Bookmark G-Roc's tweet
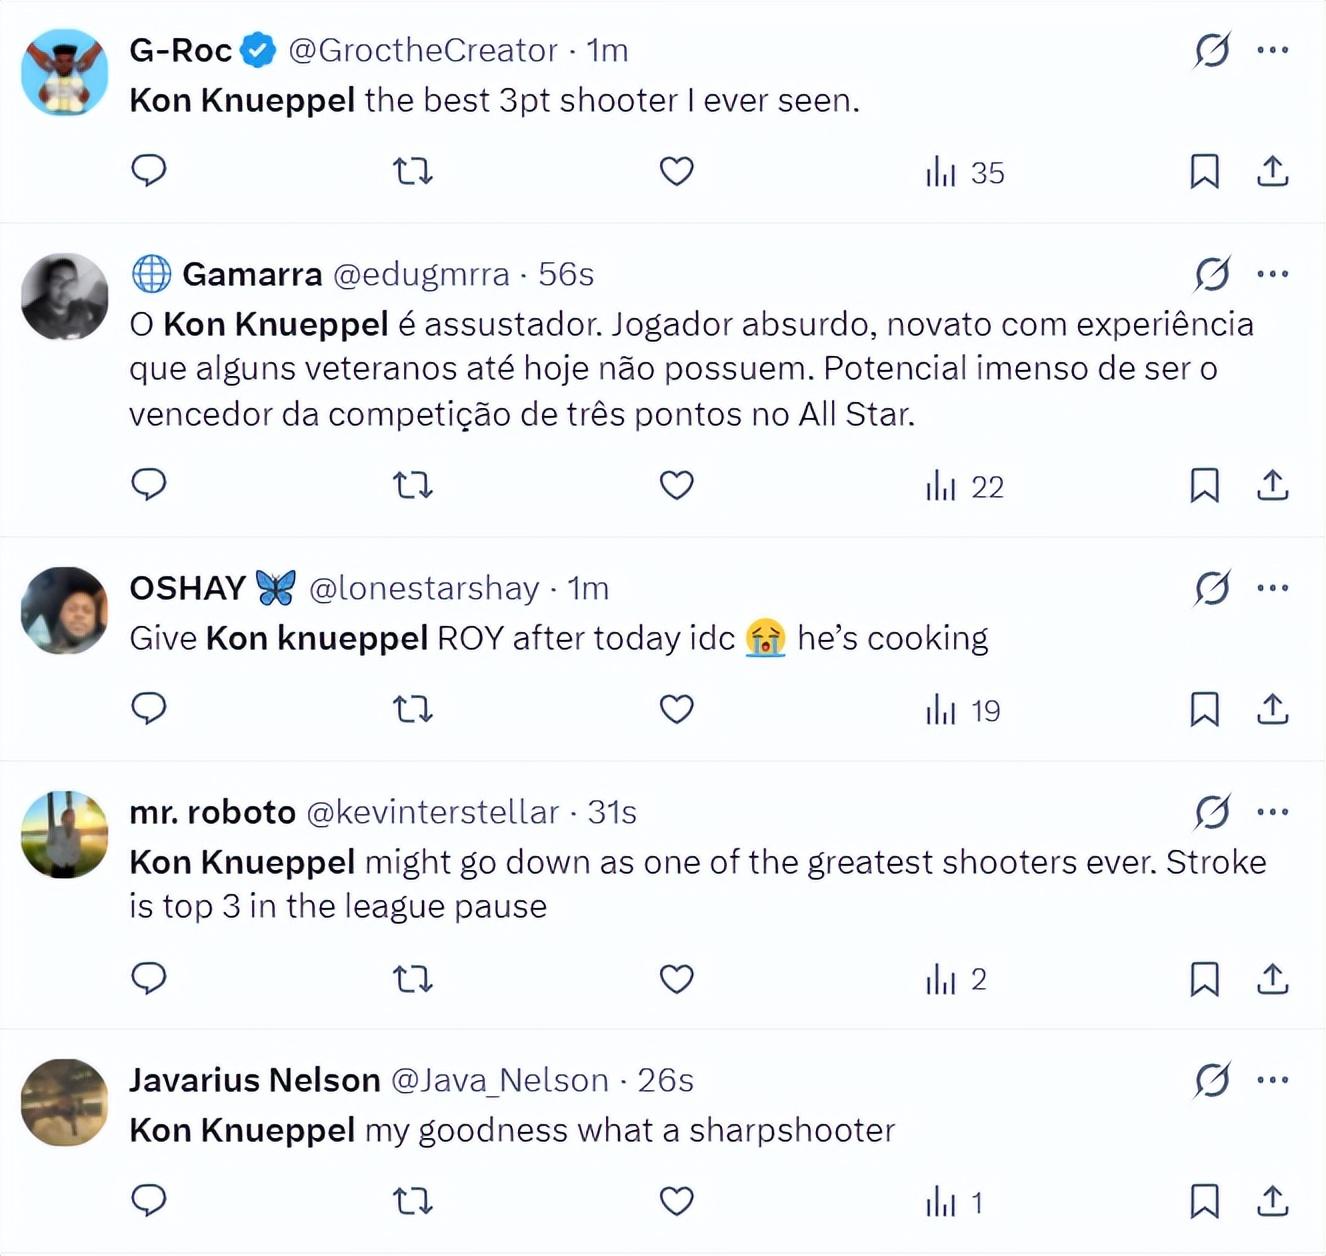This screenshot has width=1326, height=1256. [1204, 171]
